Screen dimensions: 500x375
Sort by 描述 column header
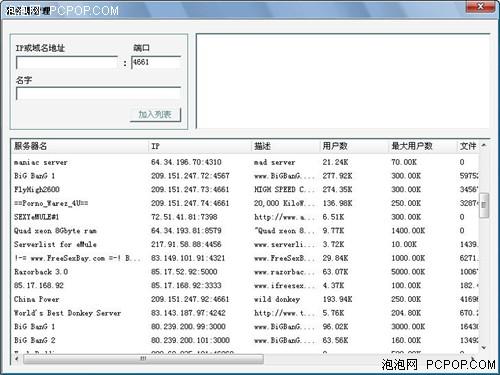pos(285,146)
